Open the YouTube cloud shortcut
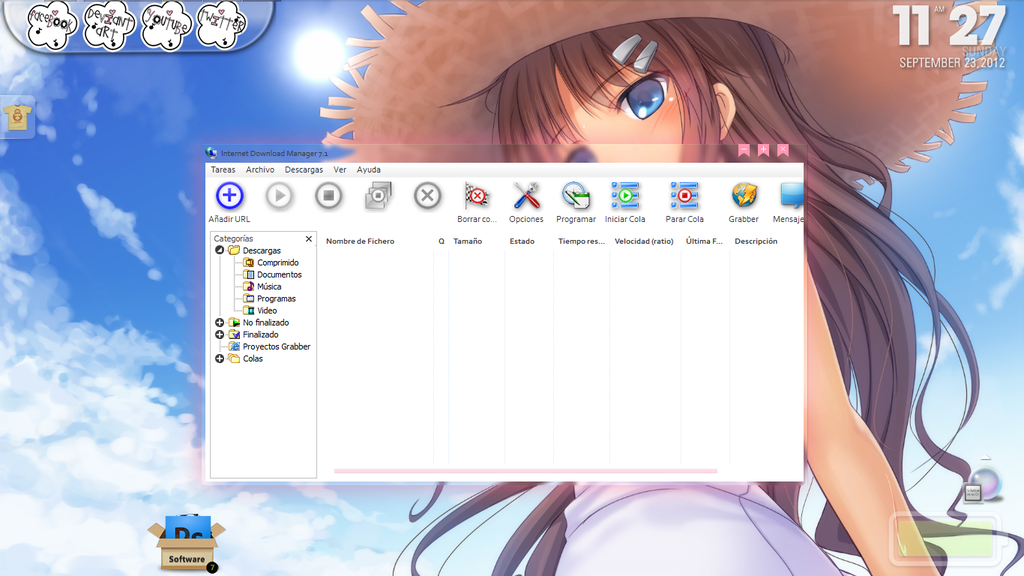 click(167, 25)
